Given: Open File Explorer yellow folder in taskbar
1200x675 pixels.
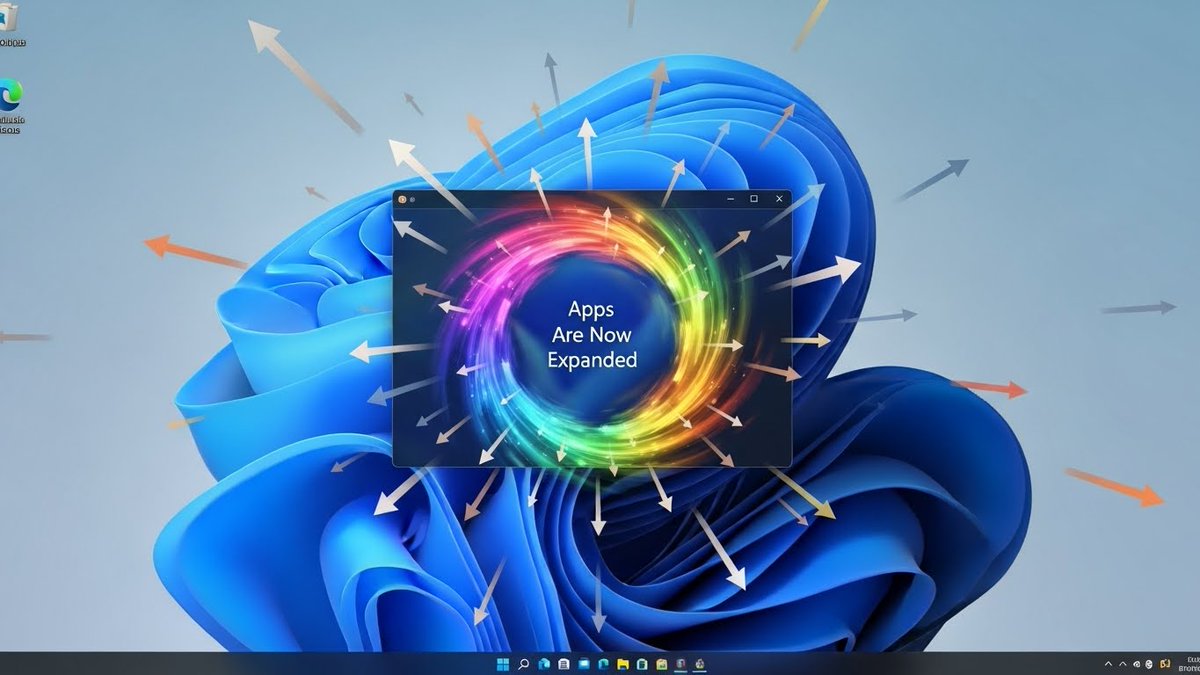Looking at the screenshot, I should [623, 664].
